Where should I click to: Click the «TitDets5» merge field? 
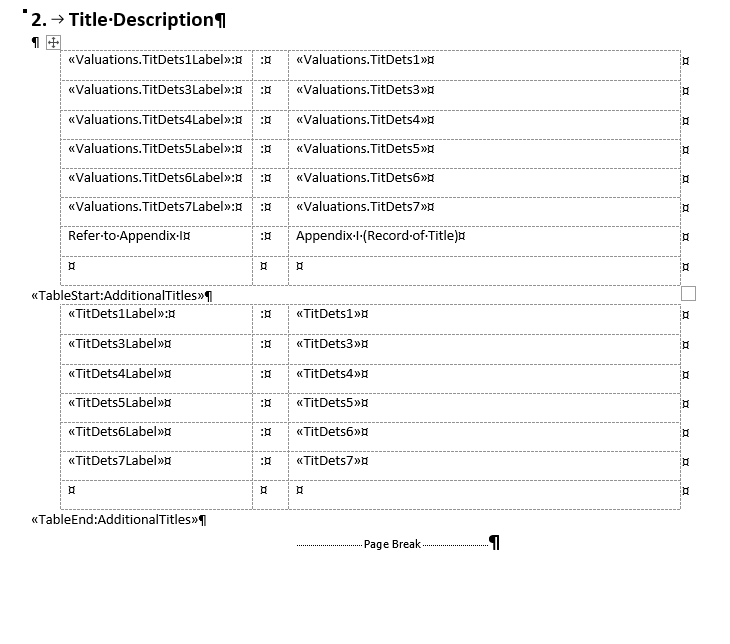[x=328, y=403]
